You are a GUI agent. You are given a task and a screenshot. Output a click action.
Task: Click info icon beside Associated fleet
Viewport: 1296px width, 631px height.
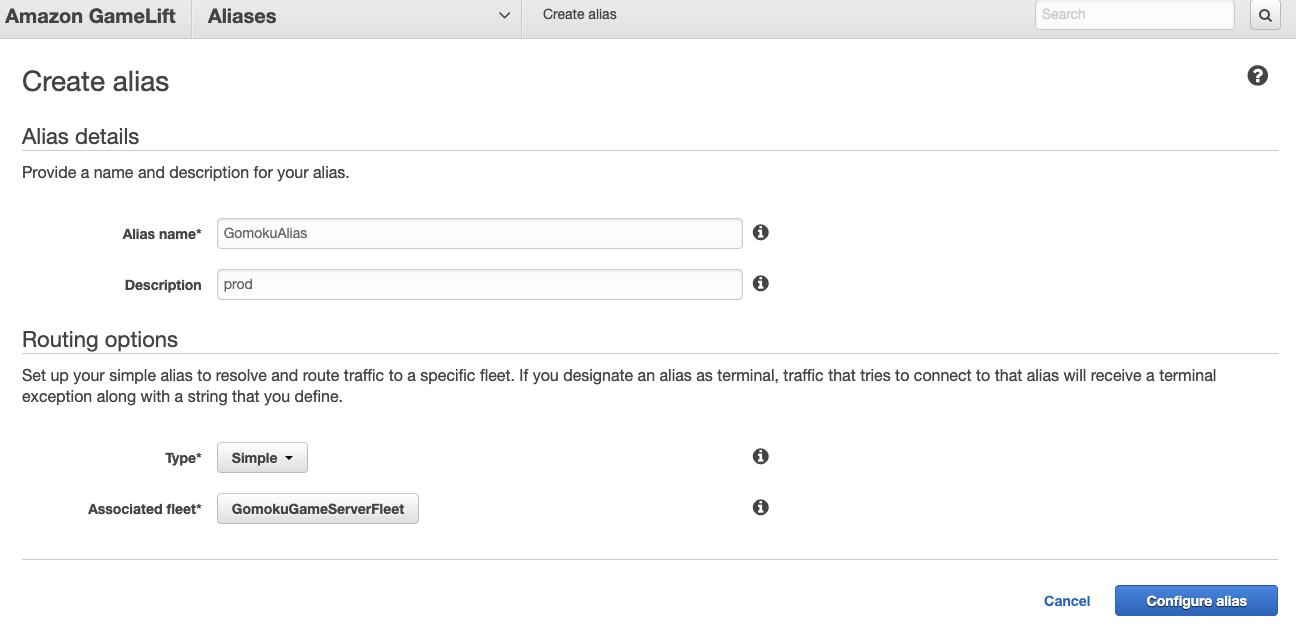point(760,508)
